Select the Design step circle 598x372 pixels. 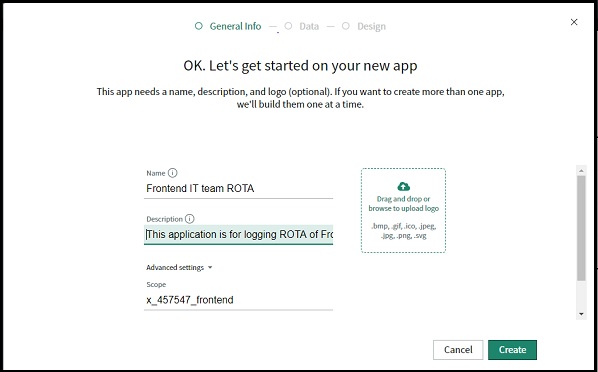tap(346, 26)
